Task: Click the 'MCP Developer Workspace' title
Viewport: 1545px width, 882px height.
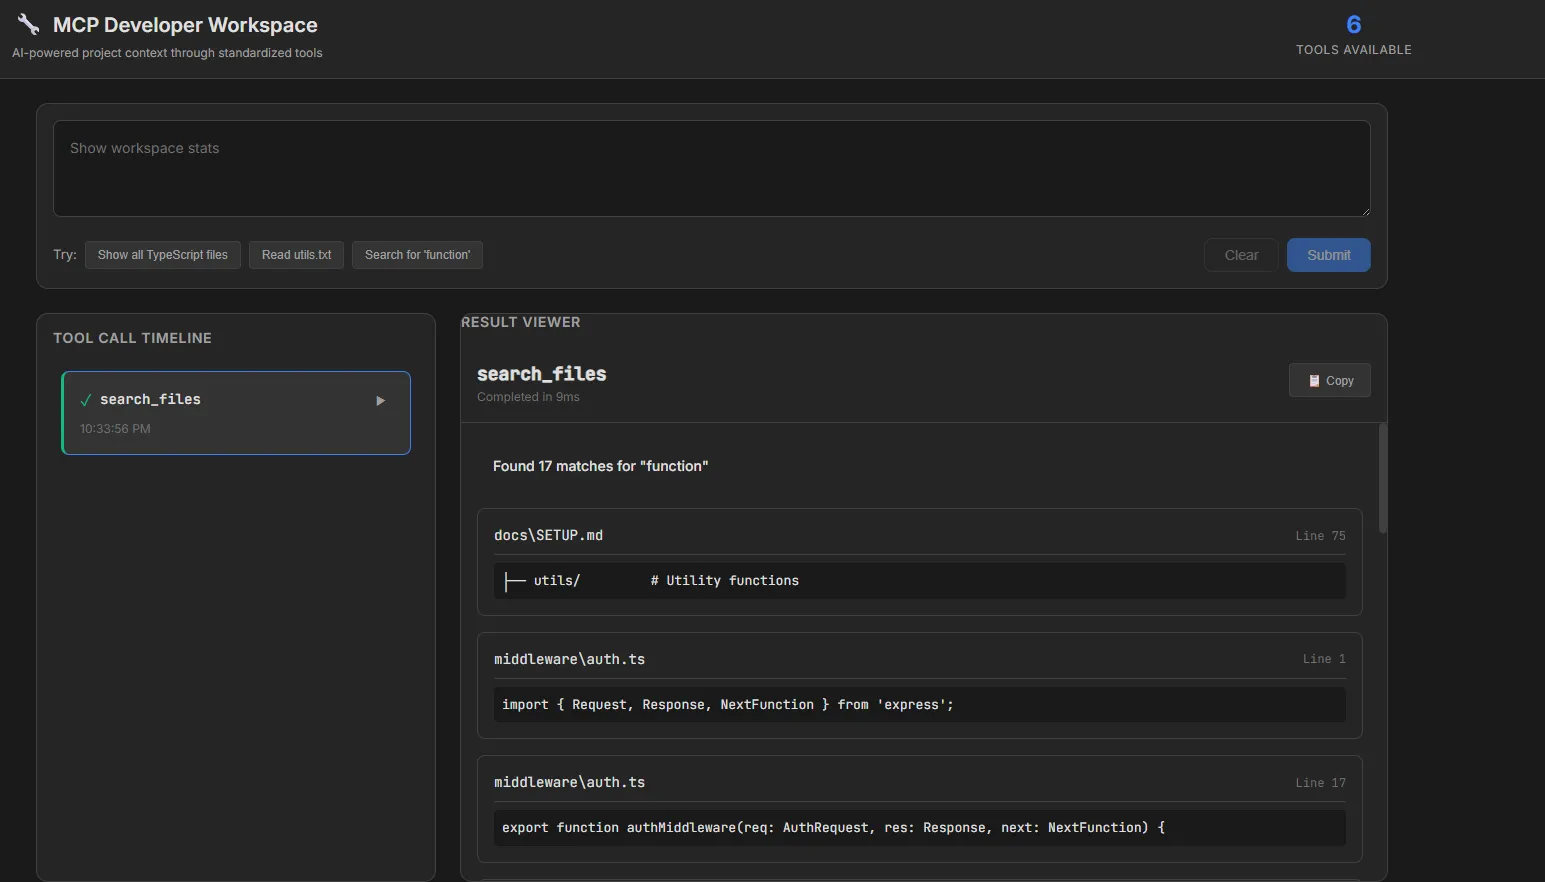Action: point(185,25)
